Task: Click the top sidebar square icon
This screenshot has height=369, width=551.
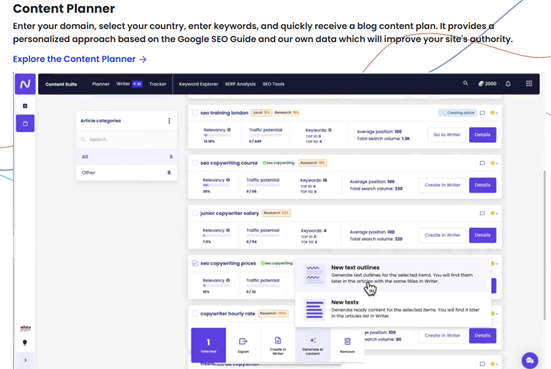Action: (x=25, y=106)
